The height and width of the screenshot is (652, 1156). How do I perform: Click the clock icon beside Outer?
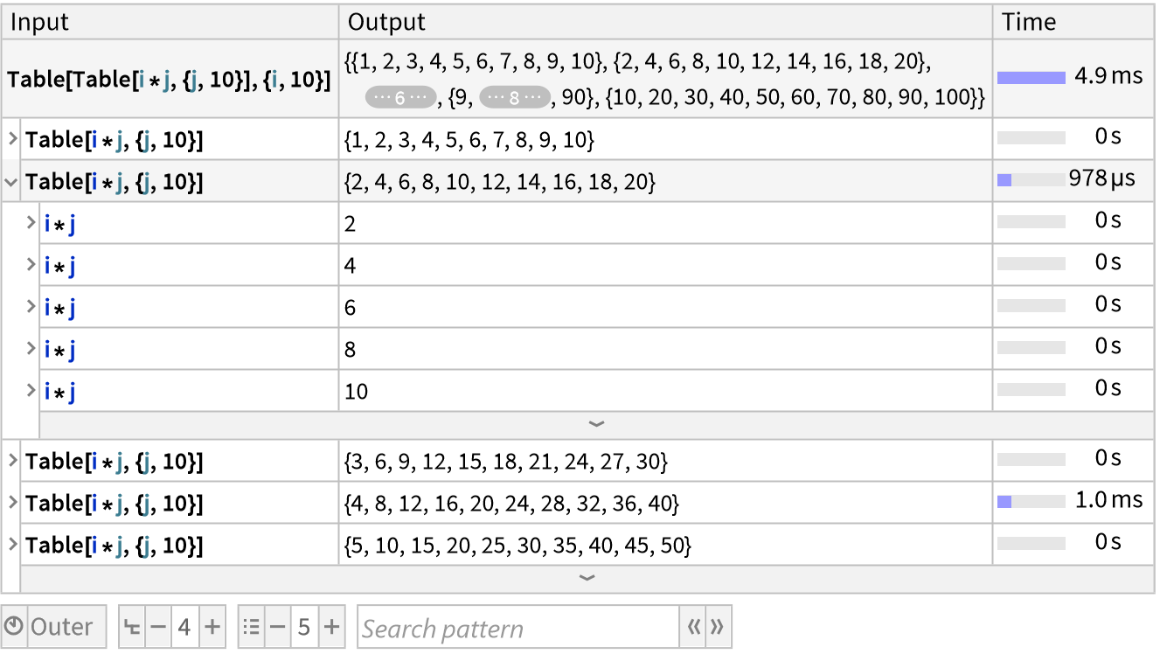pos(14,627)
